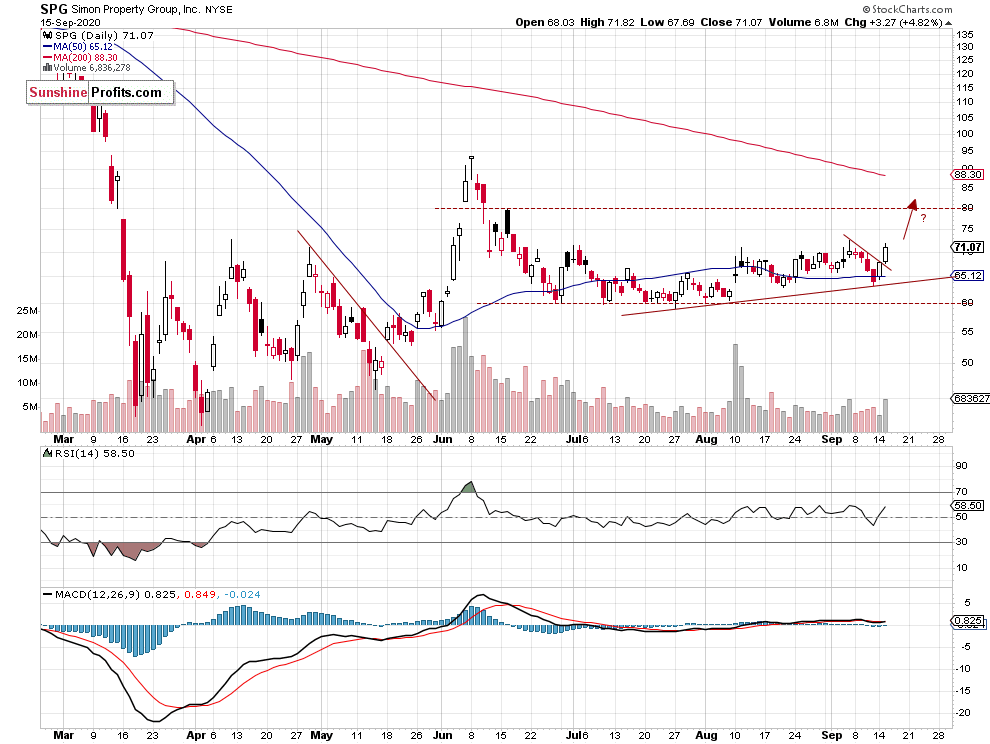Click the 71.07 last price label
The height and width of the screenshot is (744, 990).
pyautogui.click(x=967, y=247)
